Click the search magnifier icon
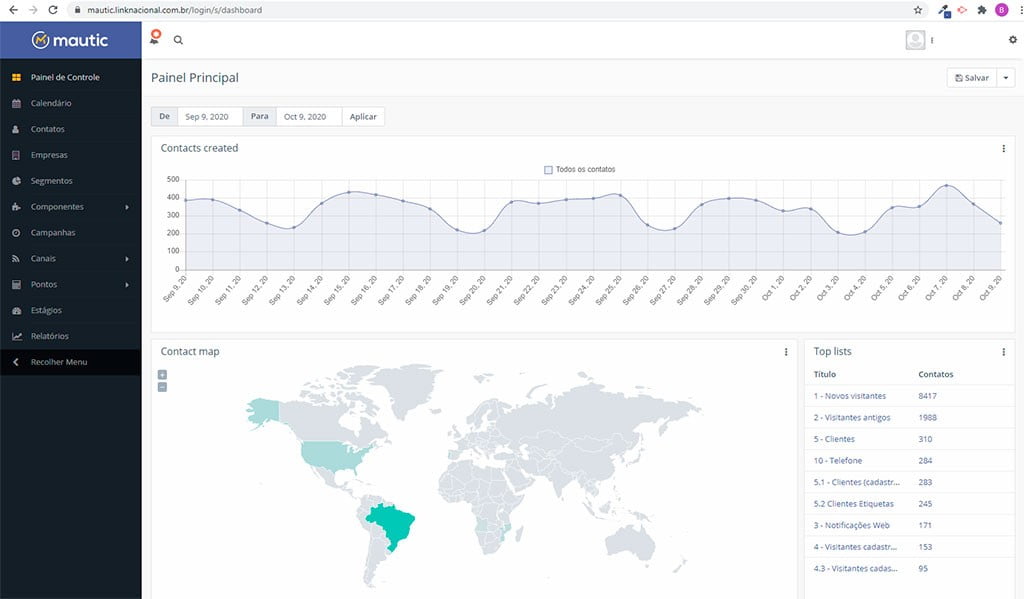 click(178, 40)
